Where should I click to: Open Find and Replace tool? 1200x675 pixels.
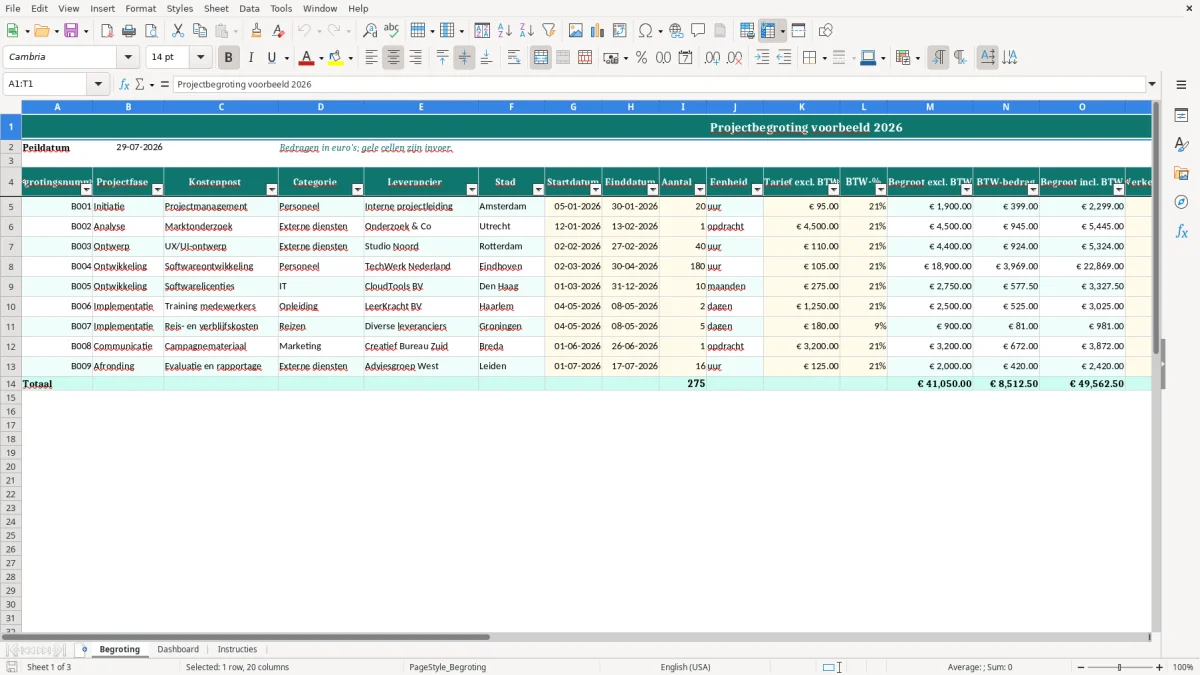(x=370, y=31)
